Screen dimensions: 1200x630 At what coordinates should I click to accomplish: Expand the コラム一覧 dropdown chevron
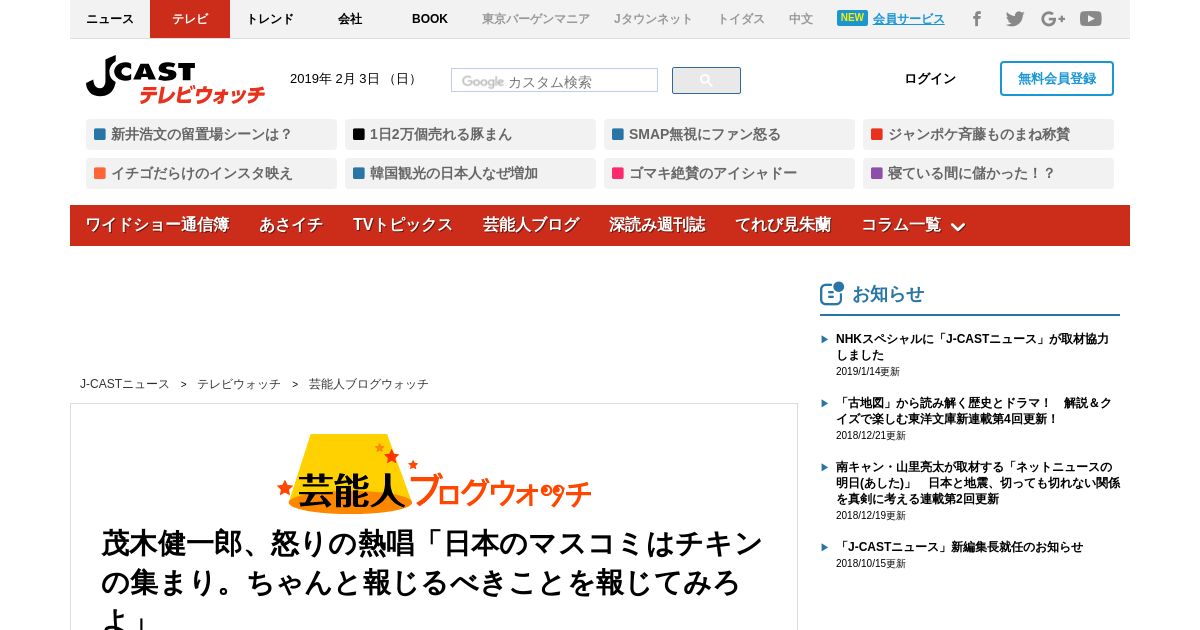(957, 227)
